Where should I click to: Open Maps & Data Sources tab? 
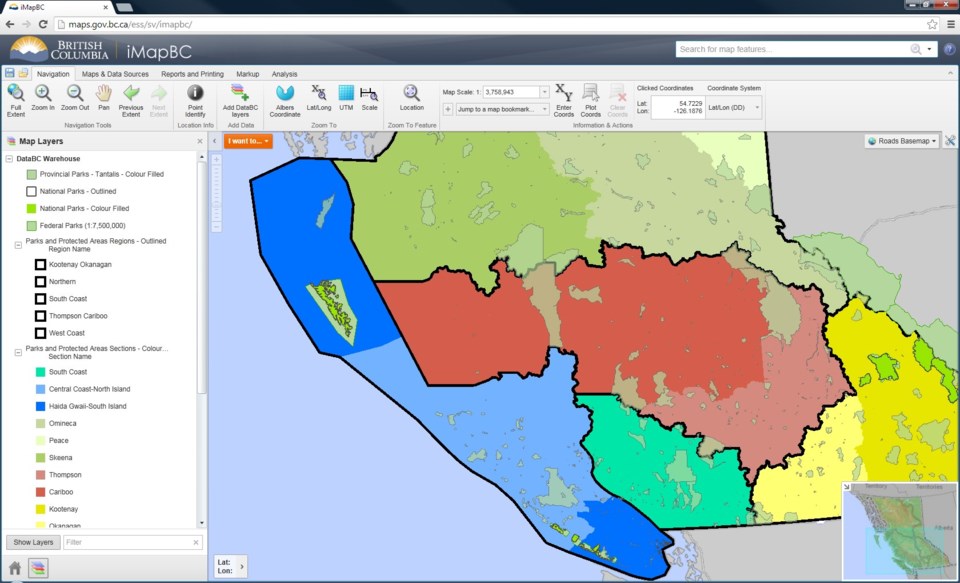(x=115, y=74)
